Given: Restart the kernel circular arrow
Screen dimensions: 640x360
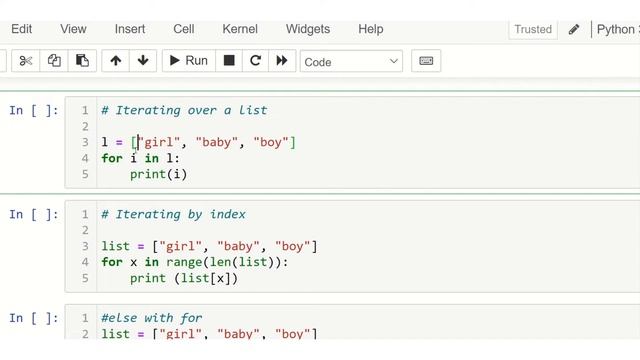Looking at the screenshot, I should (256, 61).
